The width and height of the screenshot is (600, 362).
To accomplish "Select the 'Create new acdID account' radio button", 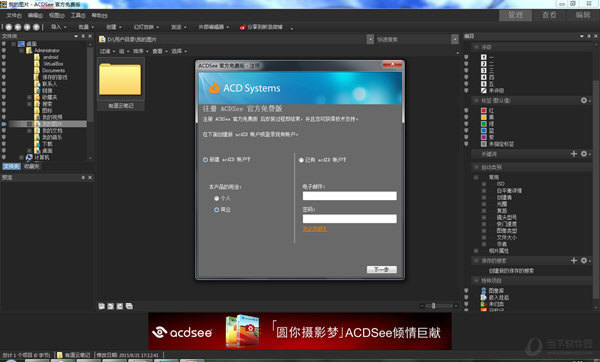I will tap(205, 160).
